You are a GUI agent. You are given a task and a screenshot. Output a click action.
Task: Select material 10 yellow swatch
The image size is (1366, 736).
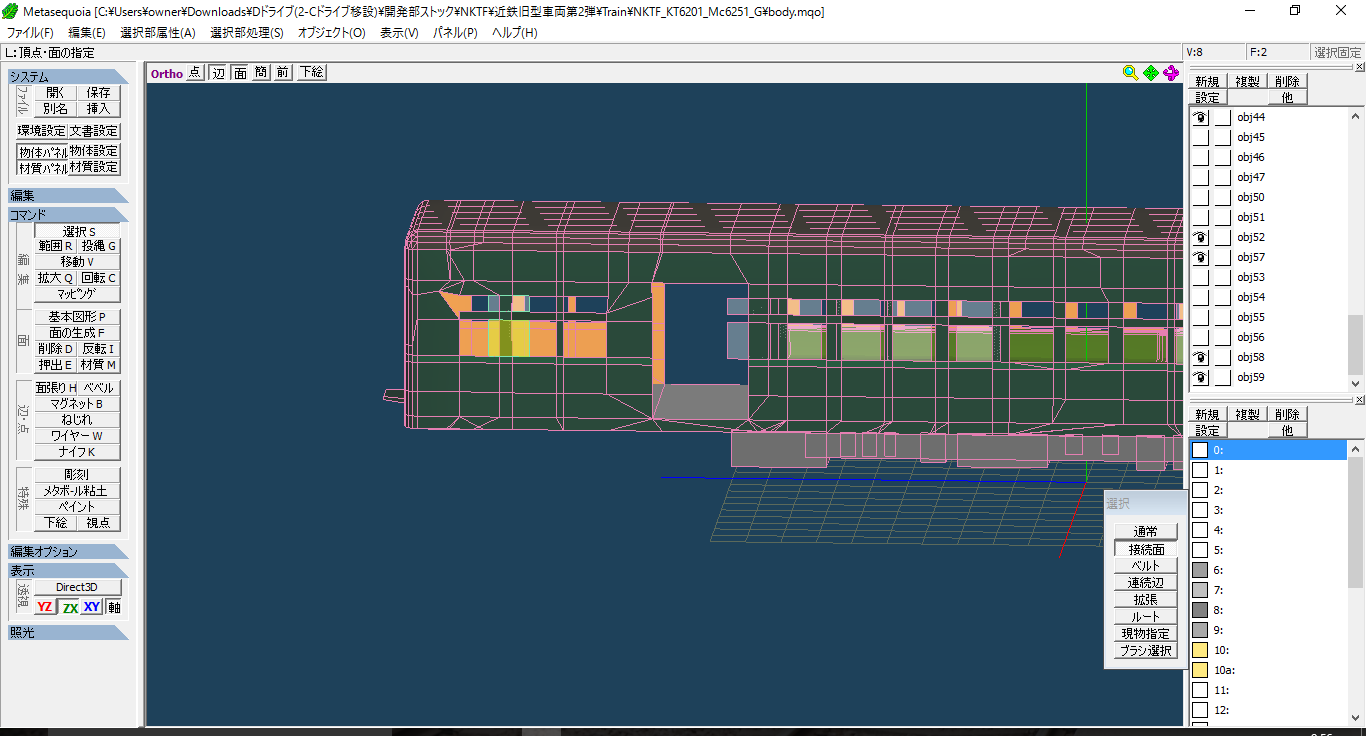pos(1200,650)
